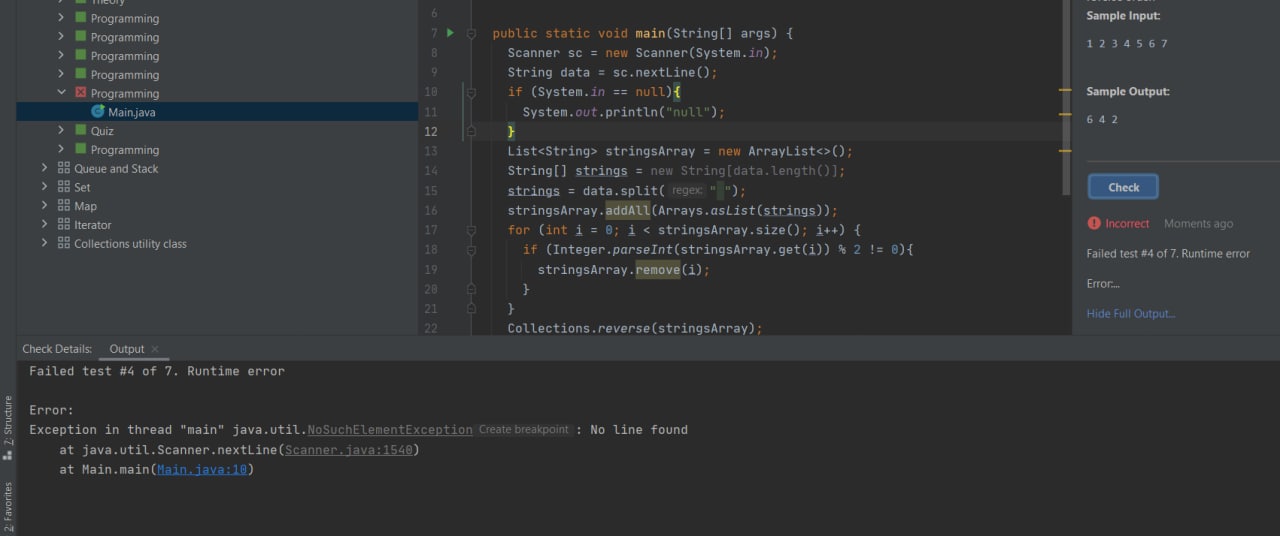Viewport: 1280px width, 536px height.
Task: Click the 'String data = sc.nextLine();' line
Action: pyautogui.click(x=612, y=72)
